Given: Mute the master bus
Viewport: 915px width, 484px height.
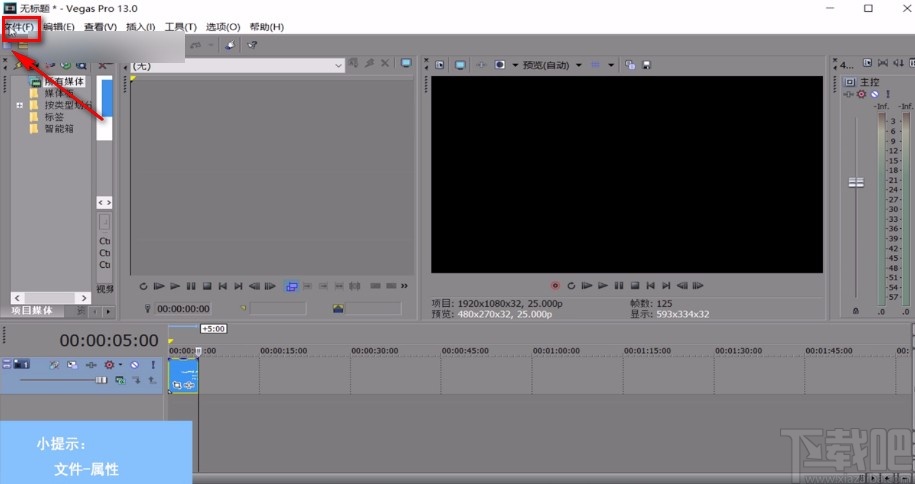Looking at the screenshot, I should (x=875, y=94).
